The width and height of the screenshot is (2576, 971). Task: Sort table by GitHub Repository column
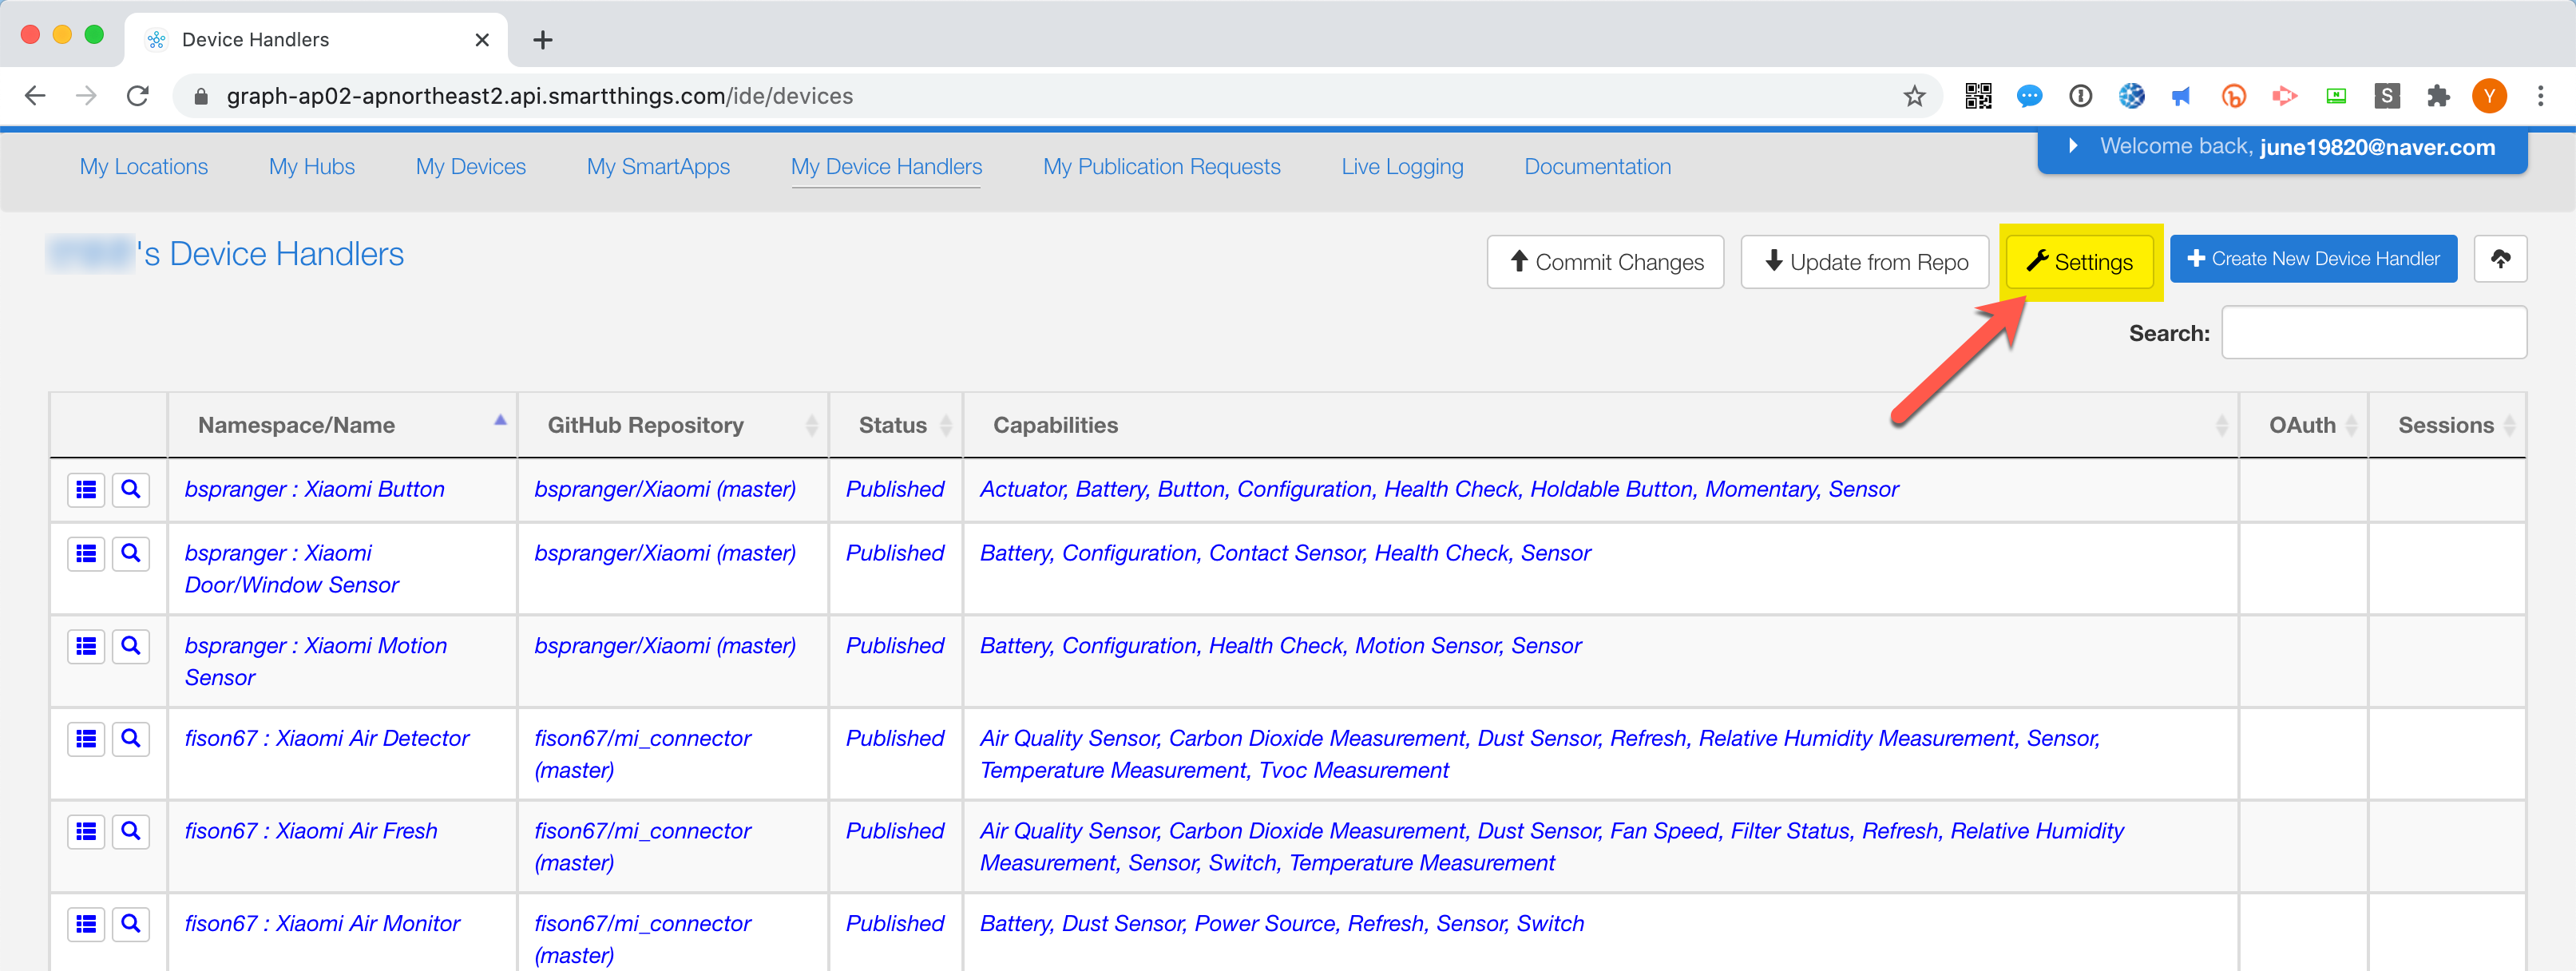[x=673, y=425]
